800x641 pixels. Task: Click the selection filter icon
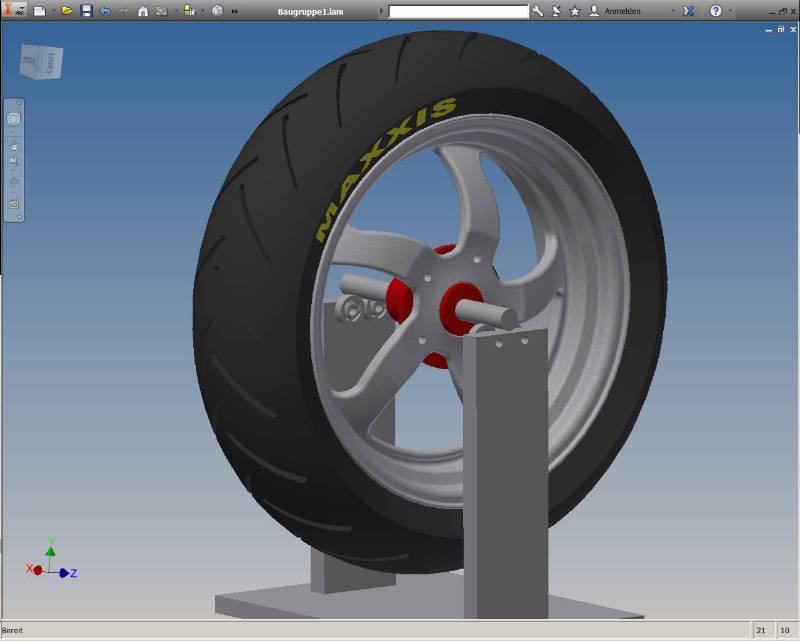[x=189, y=11]
